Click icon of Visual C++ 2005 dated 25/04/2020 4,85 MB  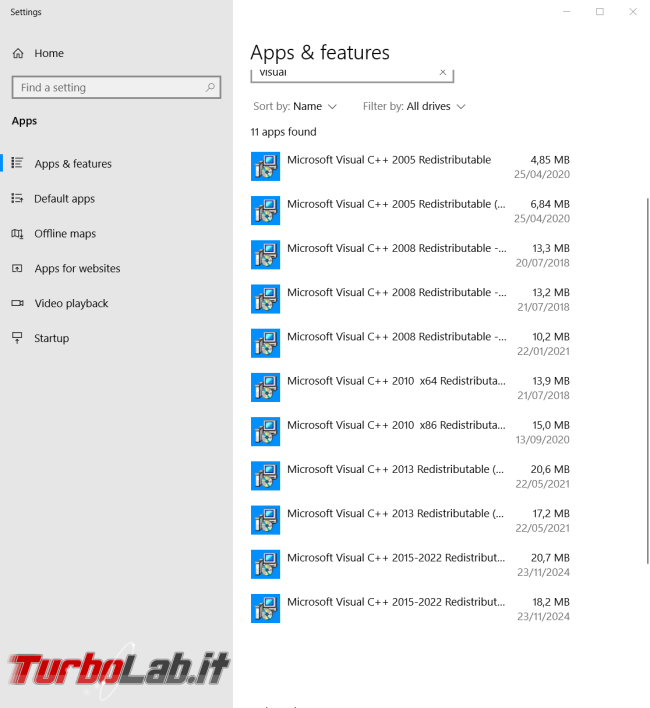265,166
